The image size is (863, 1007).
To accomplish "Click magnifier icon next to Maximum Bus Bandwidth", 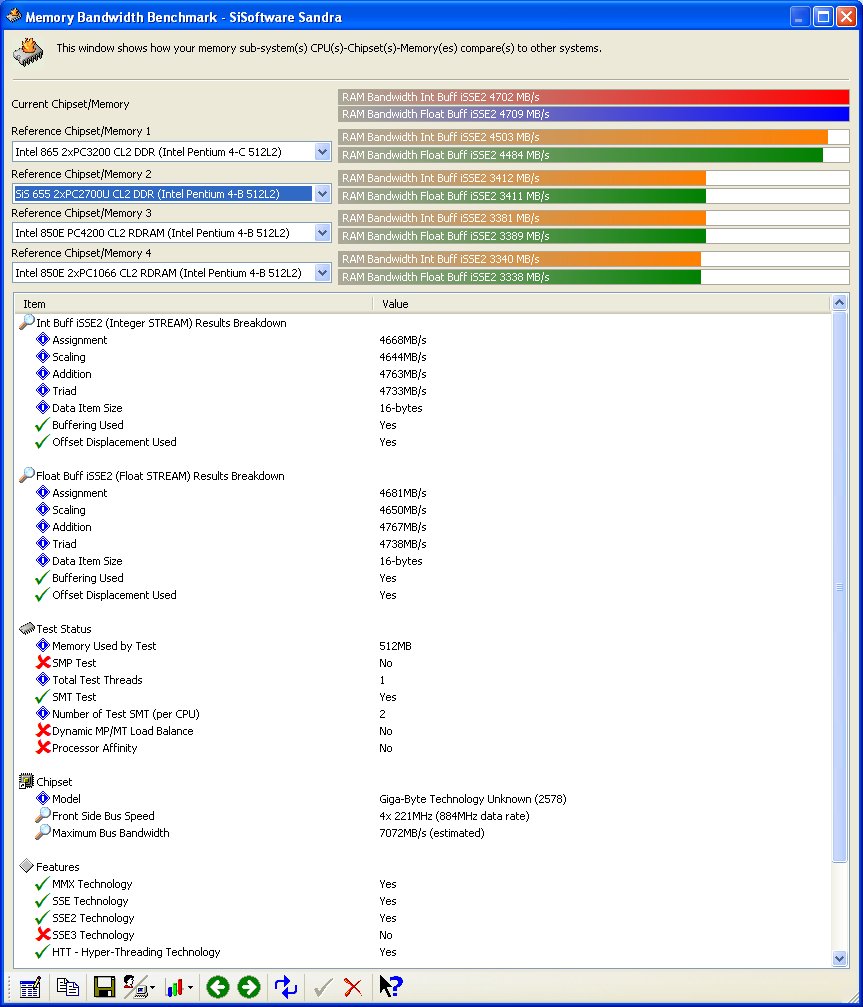I will click(x=43, y=832).
